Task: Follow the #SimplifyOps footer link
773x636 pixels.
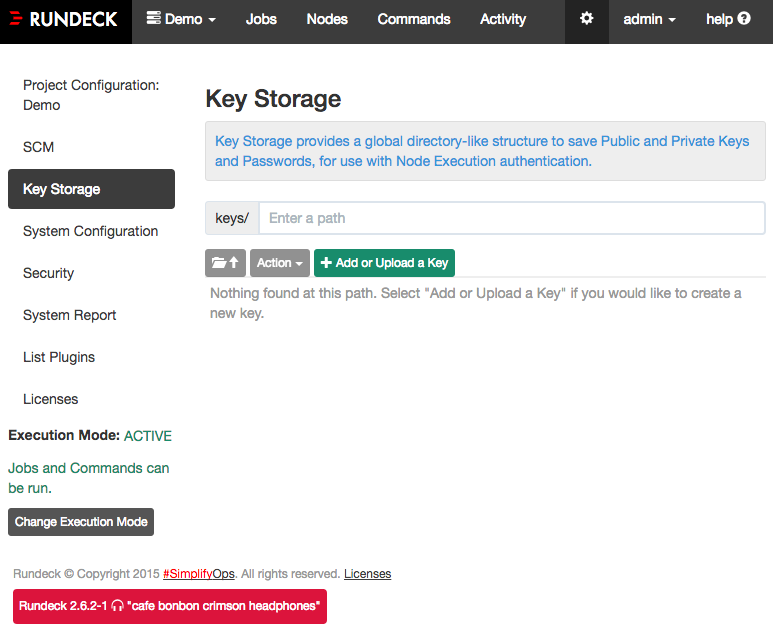Action: 198,574
